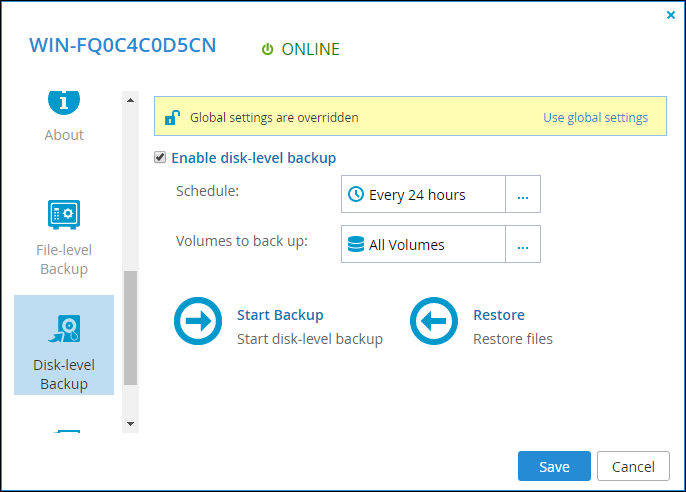Viewport: 686px width, 492px height.
Task: Click the Use global settings link
Action: tap(595, 118)
